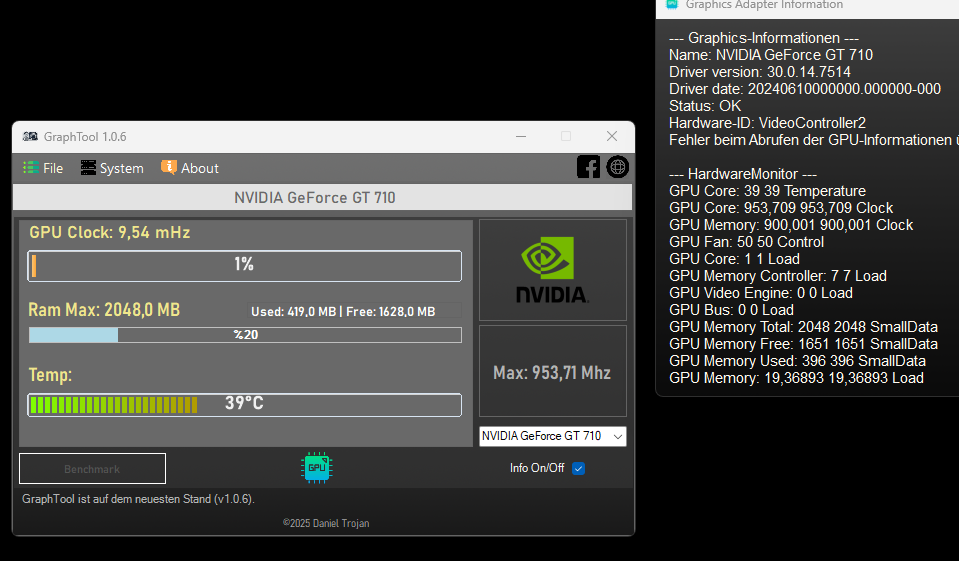959x561 pixels.
Task: Open the Facebook page icon
Action: 589,167
